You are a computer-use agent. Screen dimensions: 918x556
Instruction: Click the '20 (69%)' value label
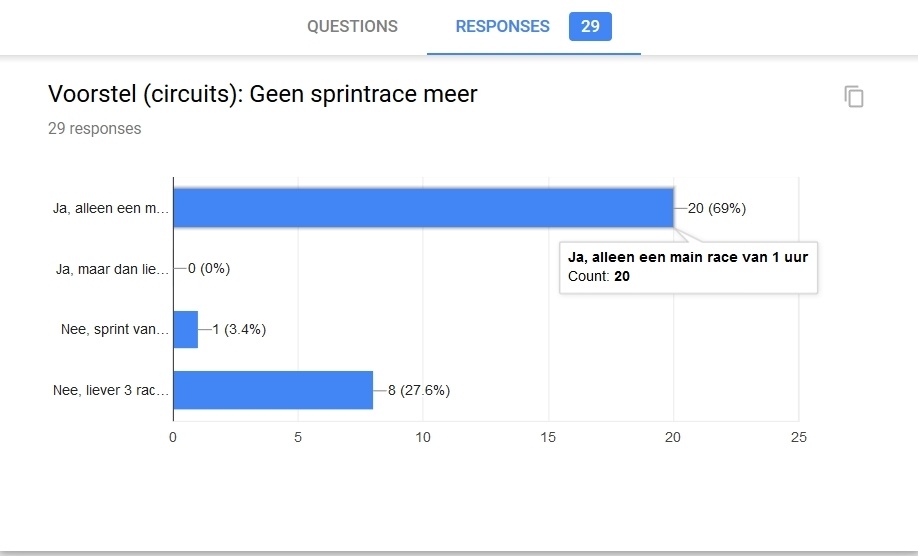tap(717, 209)
